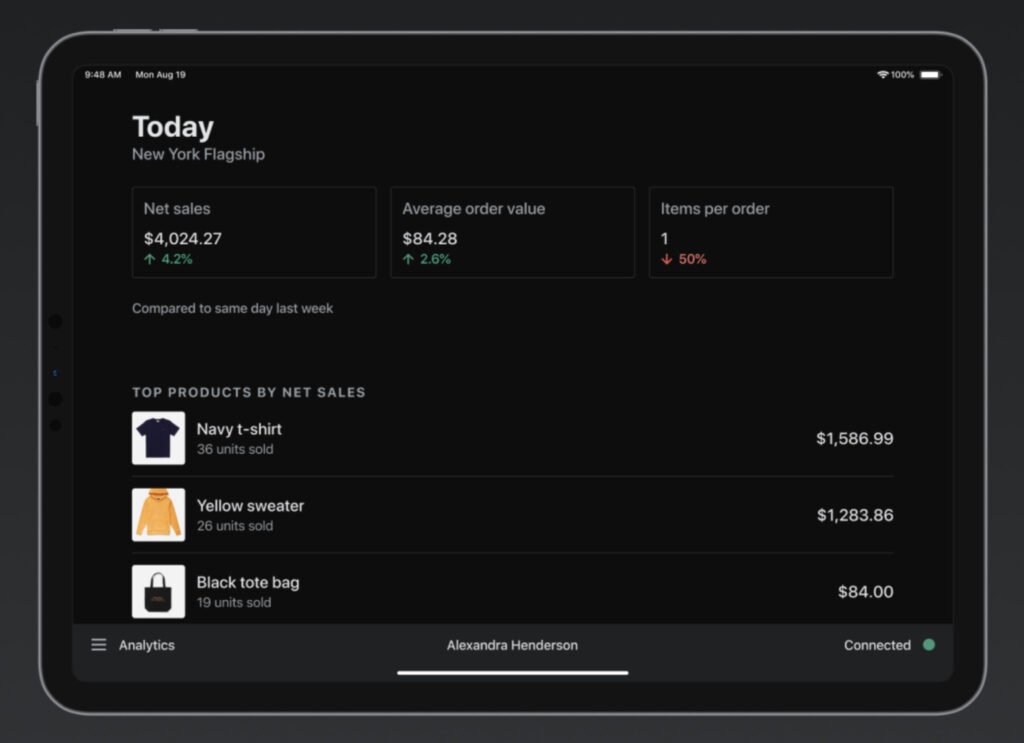Tap the battery icon in status bar
Image resolution: width=1024 pixels, height=743 pixels.
[x=930, y=75]
